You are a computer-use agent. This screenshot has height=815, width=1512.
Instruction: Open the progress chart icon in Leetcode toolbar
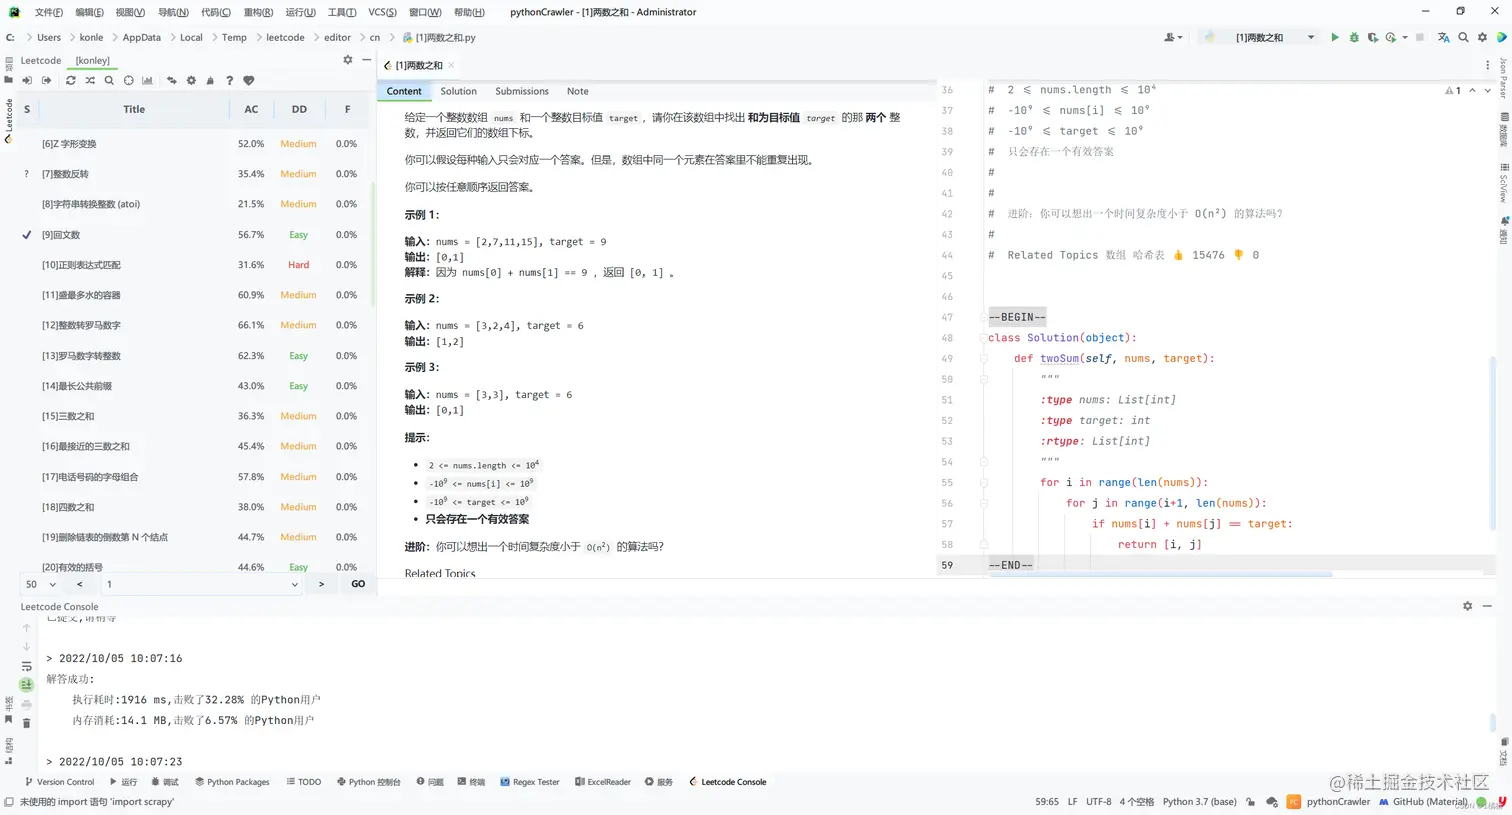tap(147, 80)
